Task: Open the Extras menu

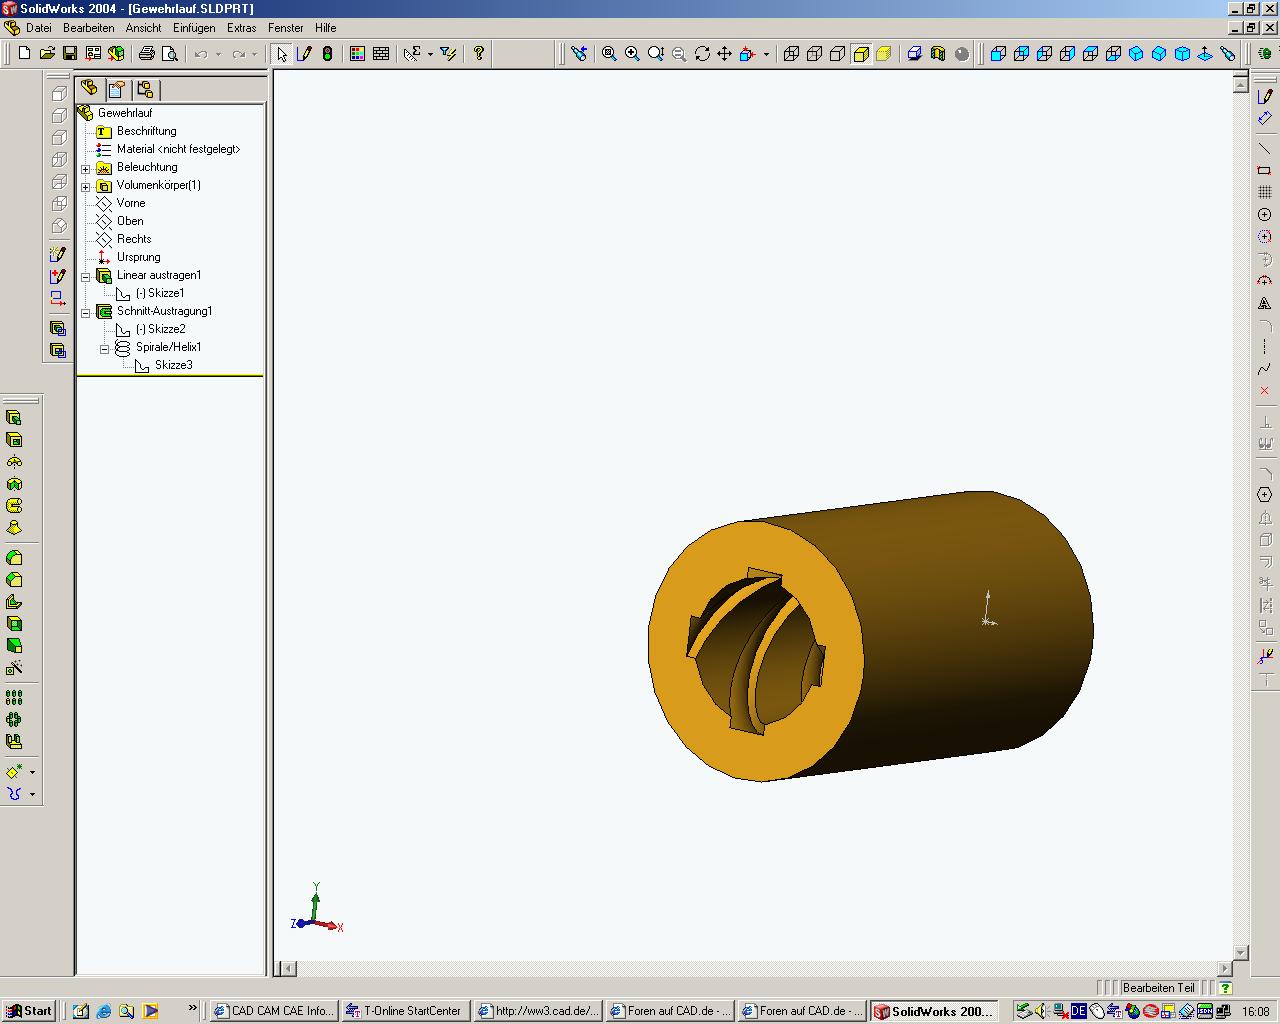Action: coord(241,28)
